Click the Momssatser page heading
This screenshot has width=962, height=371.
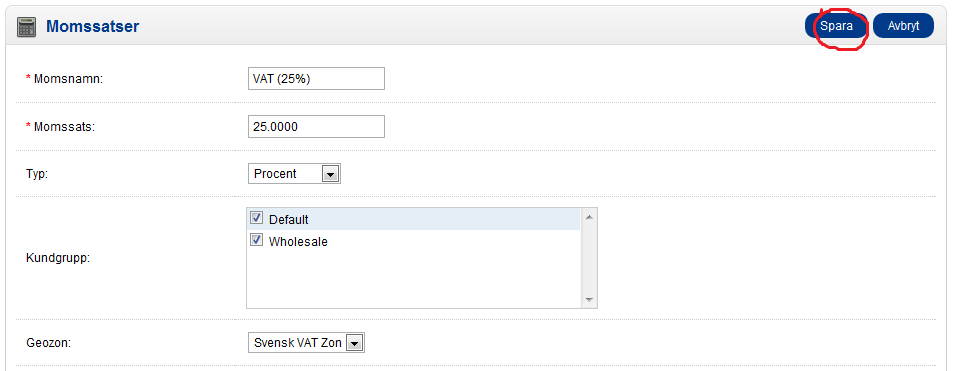click(x=93, y=26)
